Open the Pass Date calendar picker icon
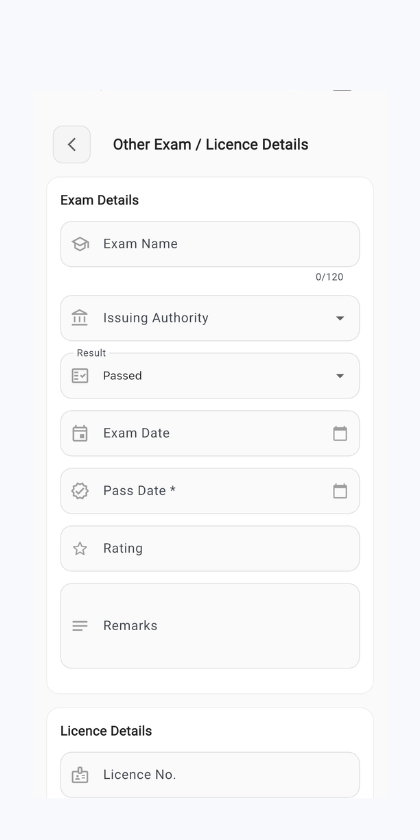The width and height of the screenshot is (420, 840). [340, 491]
